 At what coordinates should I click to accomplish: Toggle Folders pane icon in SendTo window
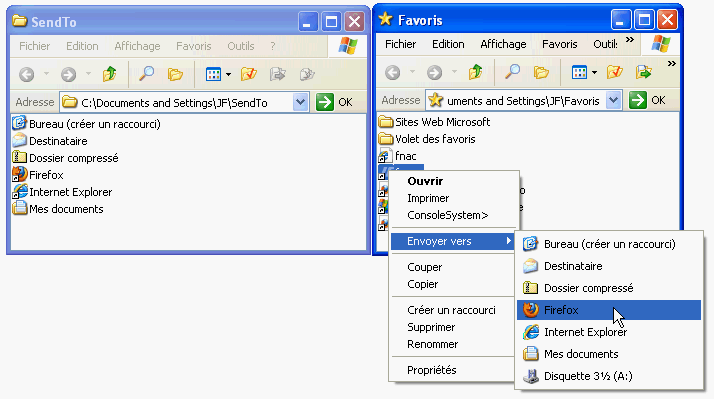pos(175,74)
